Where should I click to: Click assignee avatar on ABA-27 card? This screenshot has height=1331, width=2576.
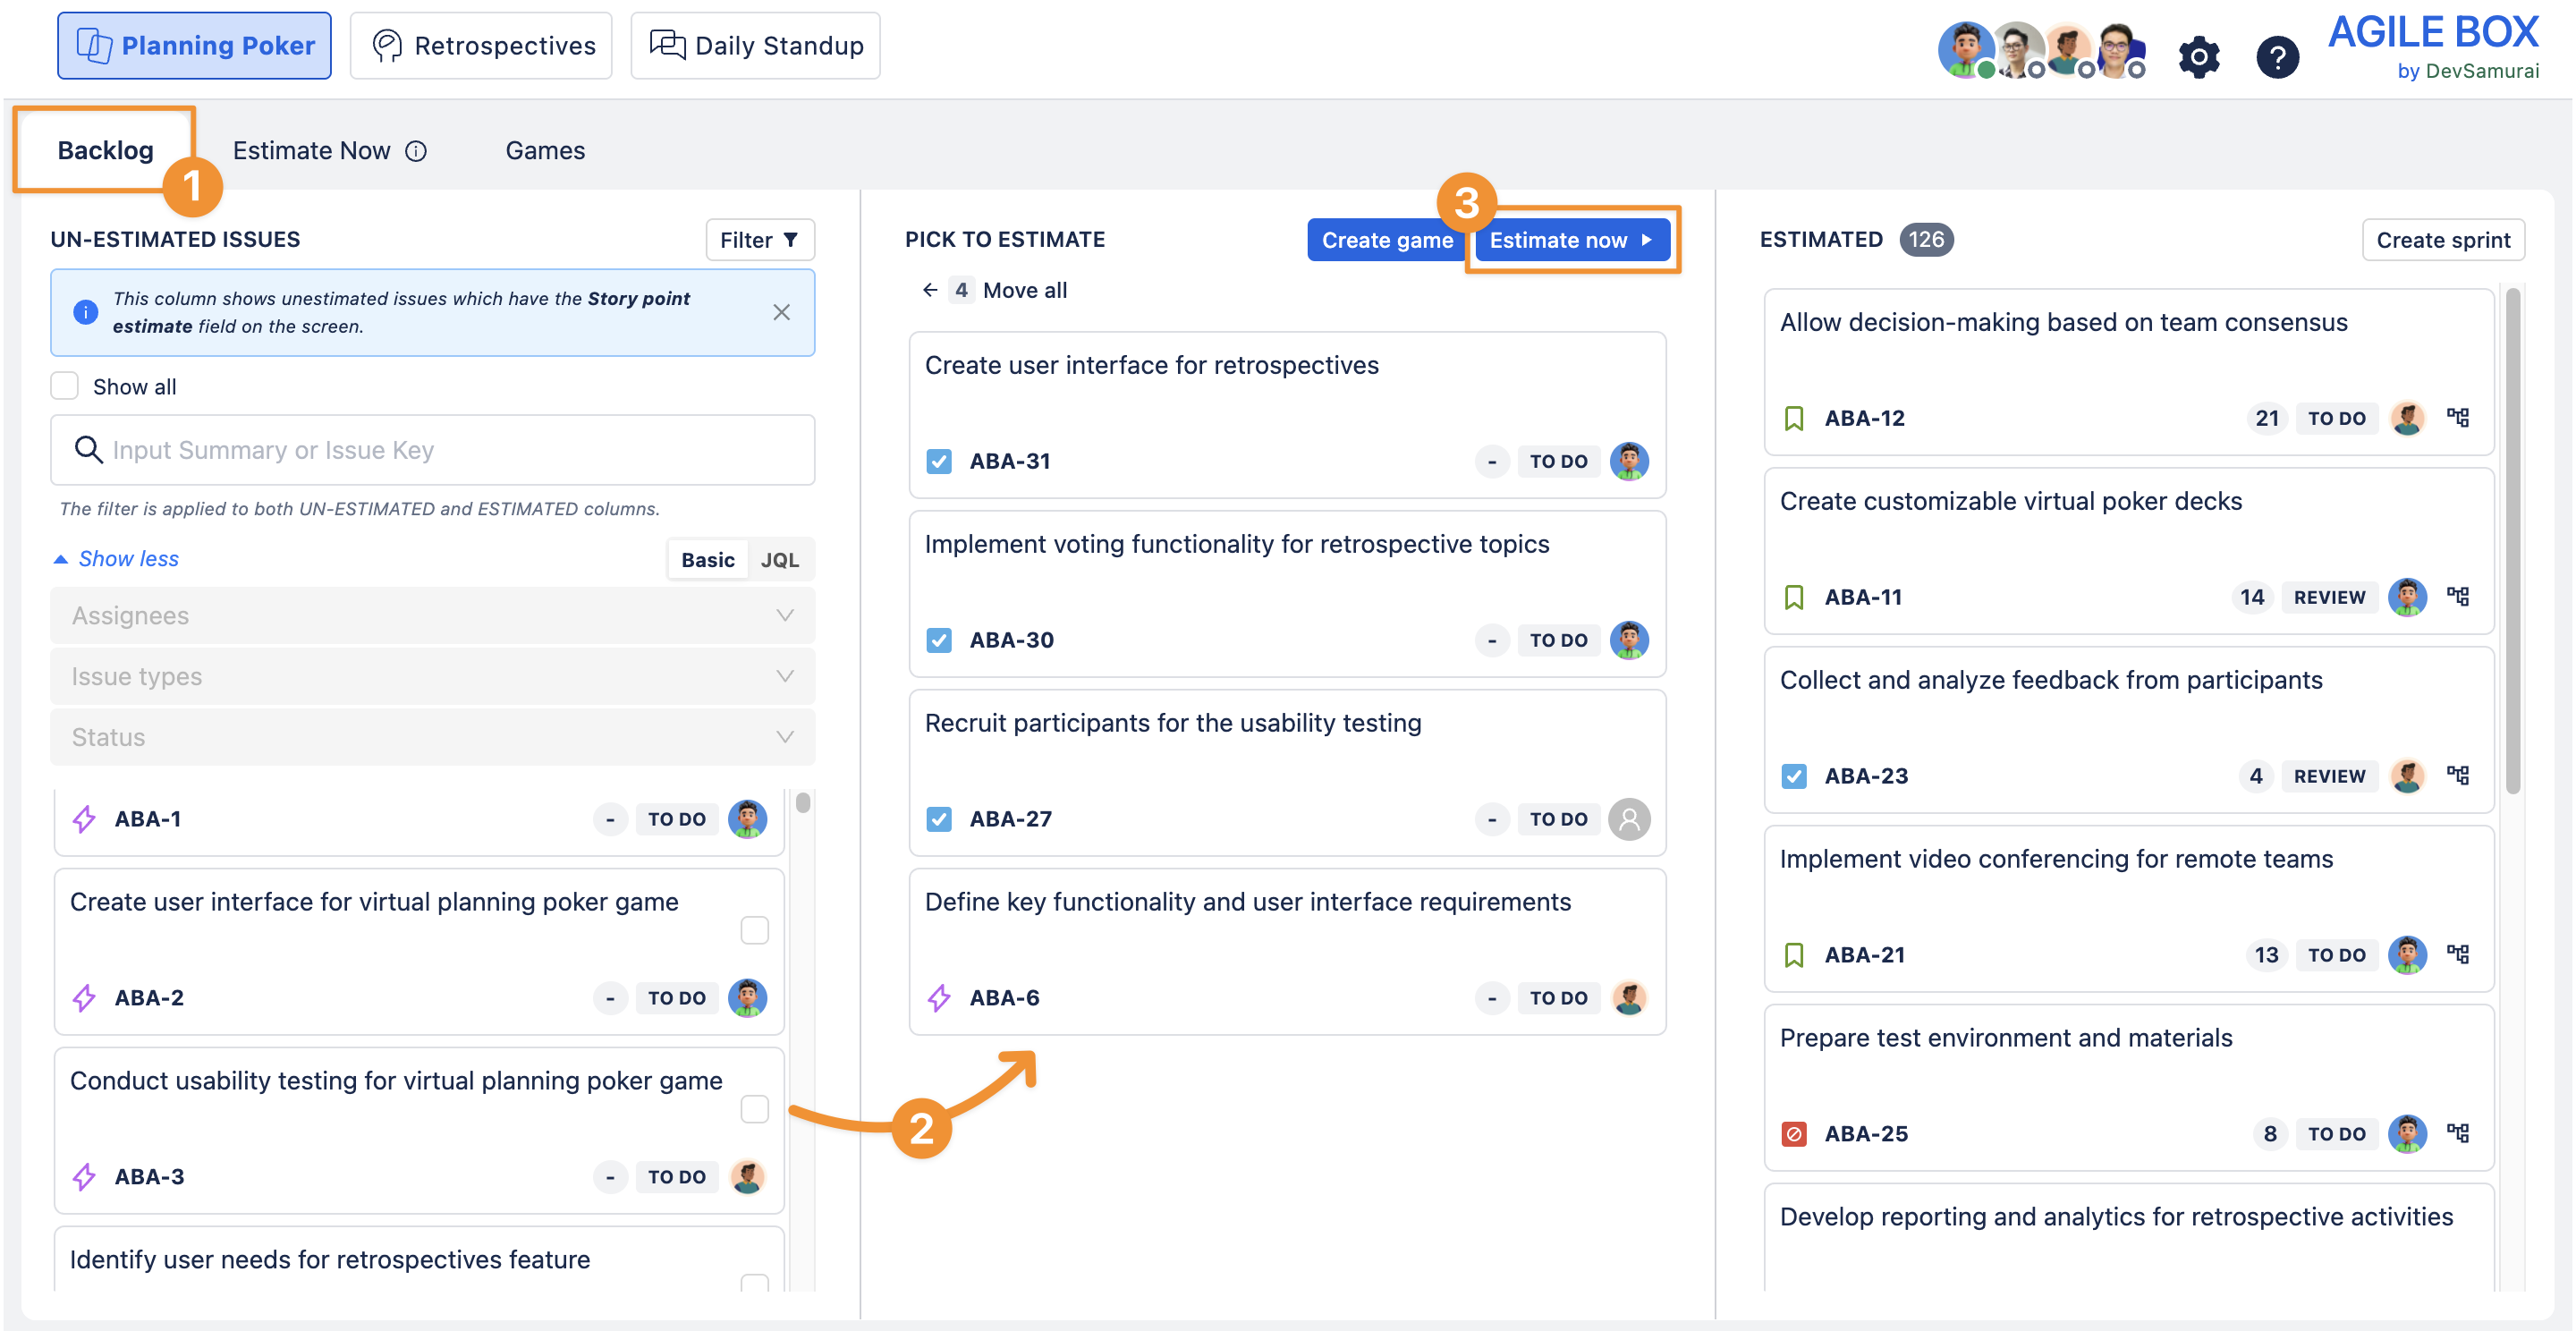coord(1628,819)
